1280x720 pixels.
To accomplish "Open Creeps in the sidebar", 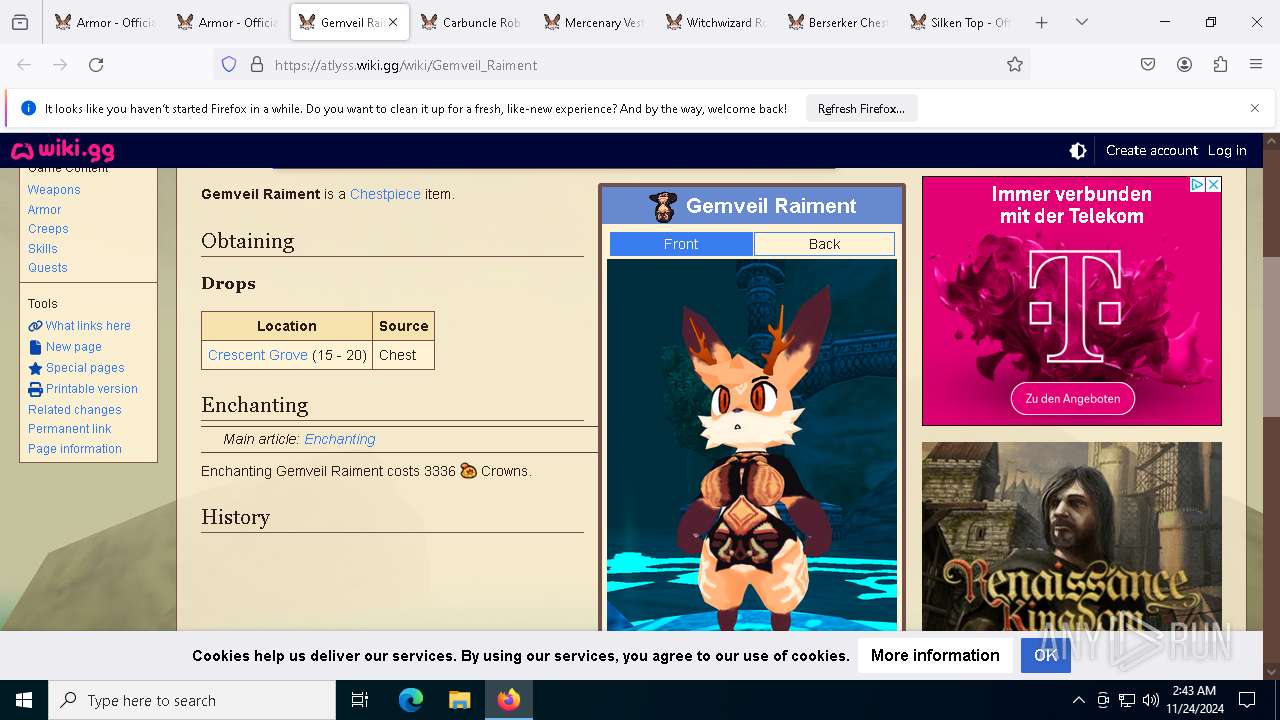I will pos(48,229).
